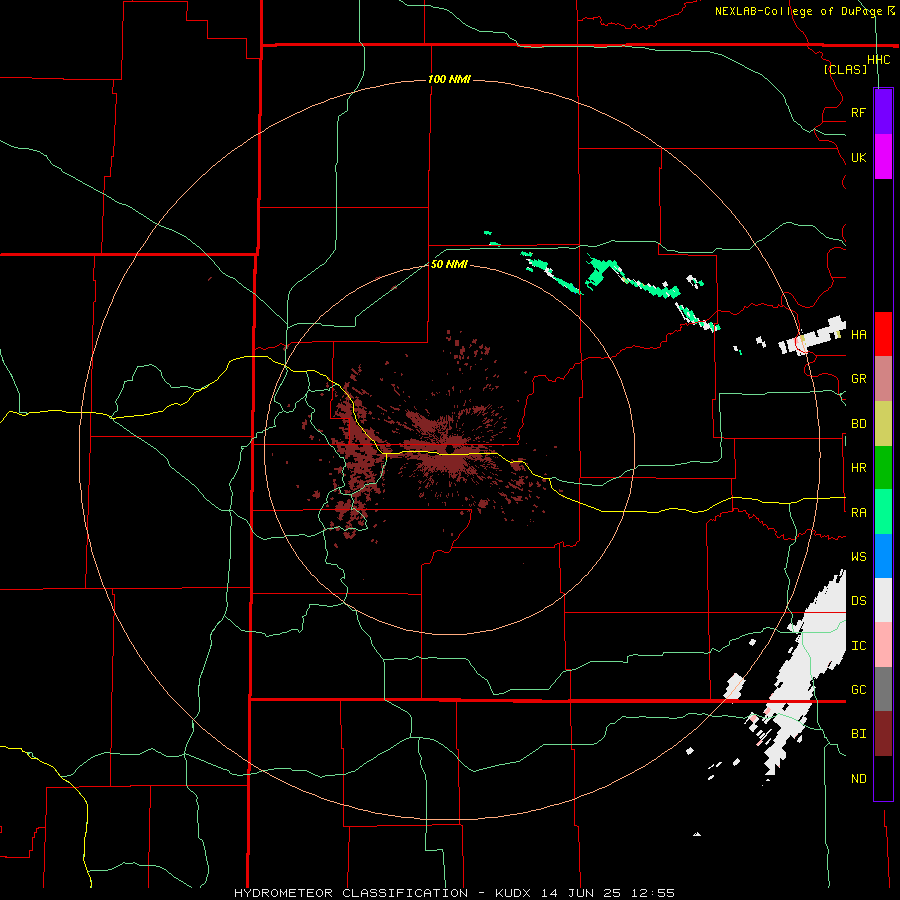Image resolution: width=900 pixels, height=900 pixels.
Task: Click the NEXLAB-College of DuPage credit text
Action: (x=798, y=11)
